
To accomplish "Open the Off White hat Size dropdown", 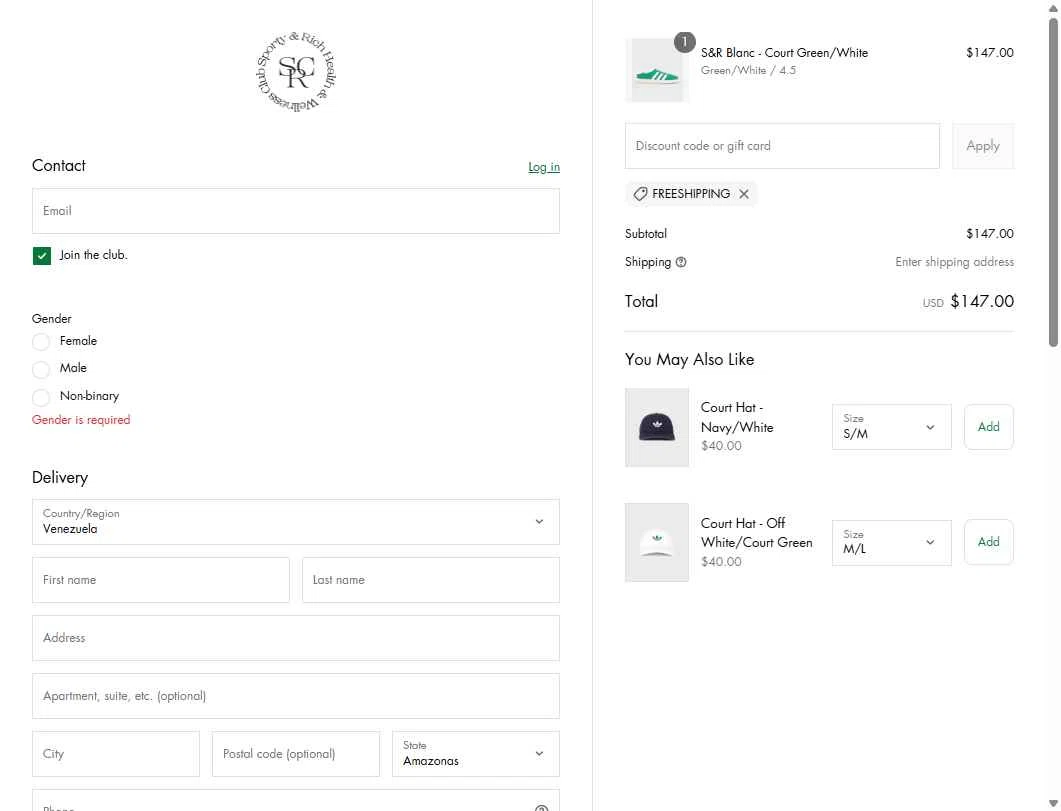I will pos(891,542).
